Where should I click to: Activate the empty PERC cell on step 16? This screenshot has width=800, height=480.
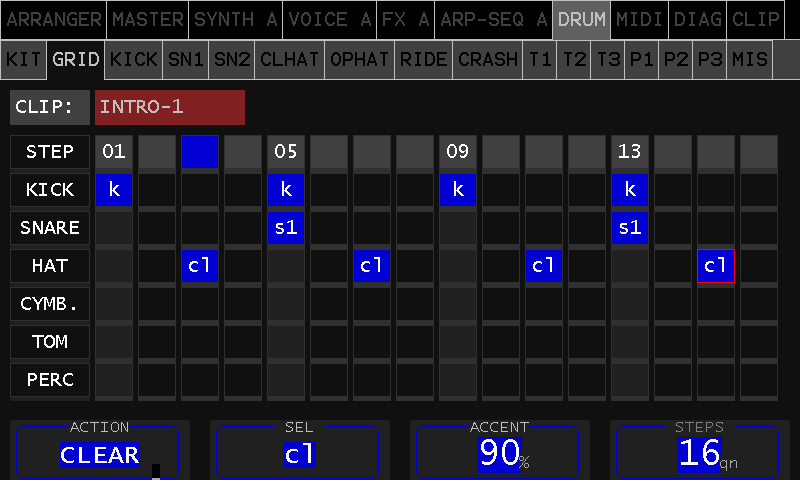pos(759,380)
